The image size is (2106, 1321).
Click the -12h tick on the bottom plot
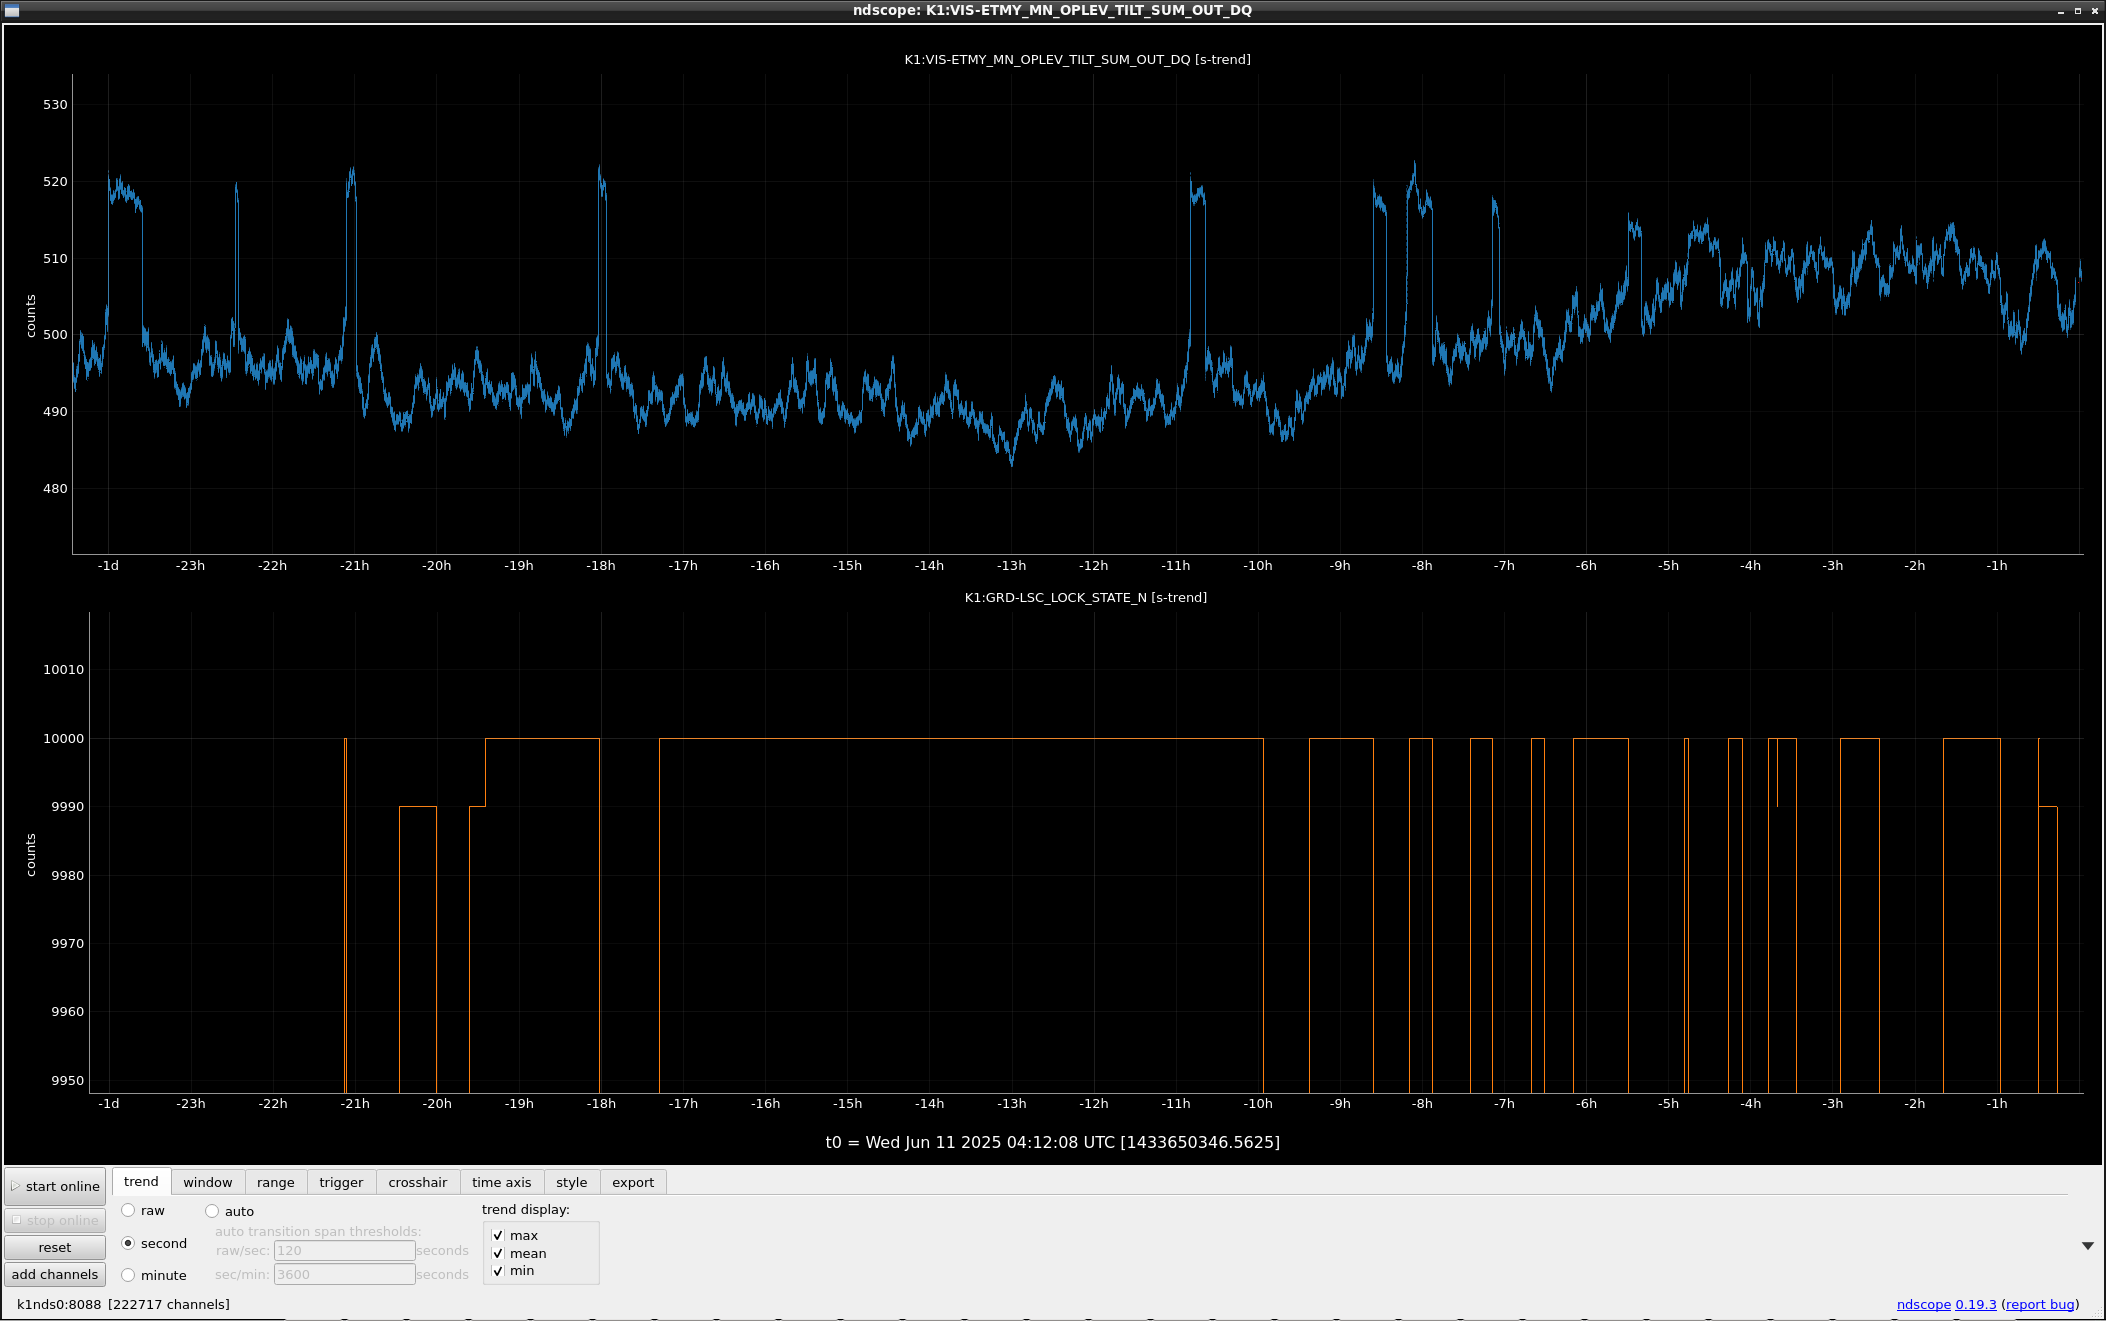click(1093, 1104)
